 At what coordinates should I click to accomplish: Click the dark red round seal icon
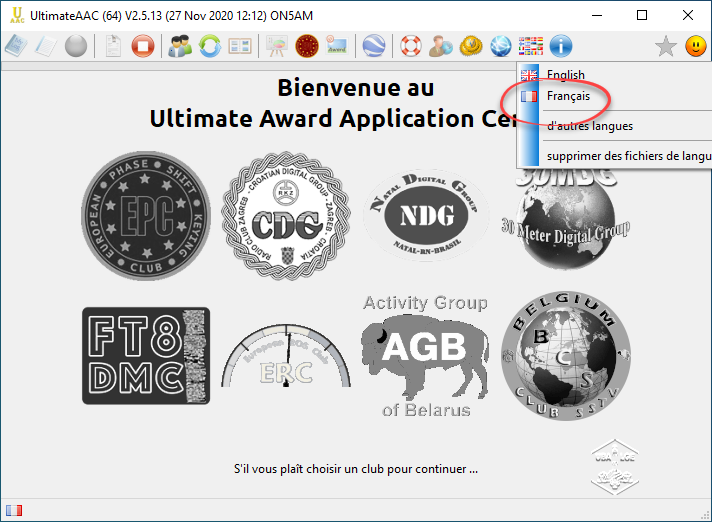click(x=307, y=46)
